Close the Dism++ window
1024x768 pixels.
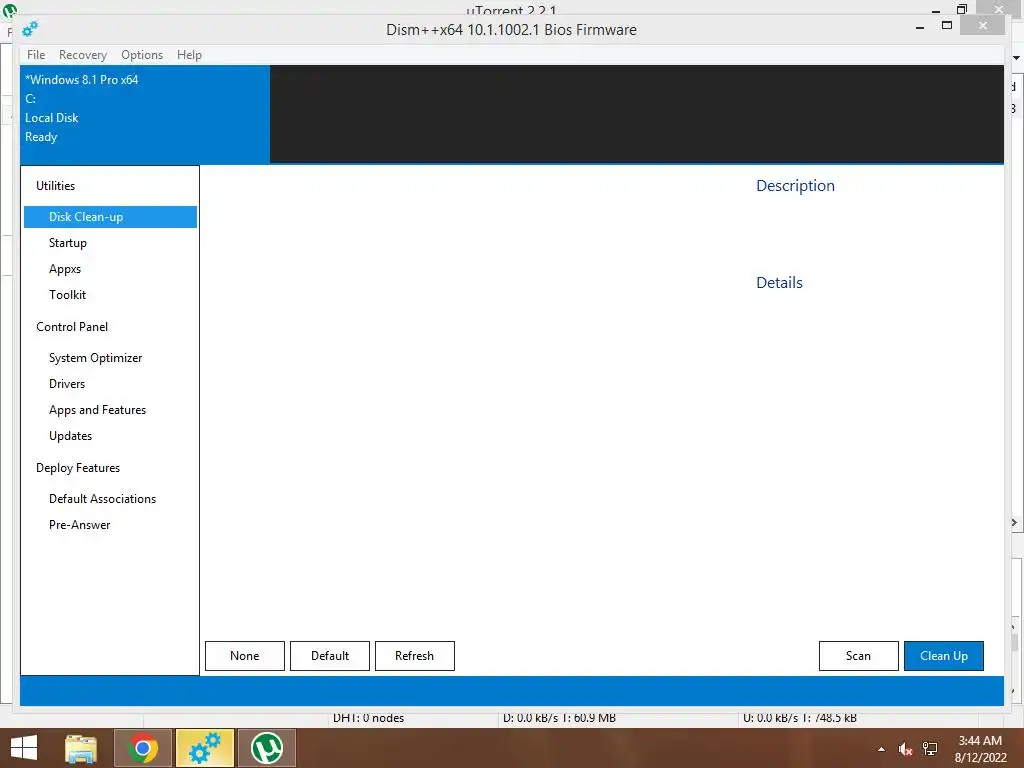[x=983, y=25]
